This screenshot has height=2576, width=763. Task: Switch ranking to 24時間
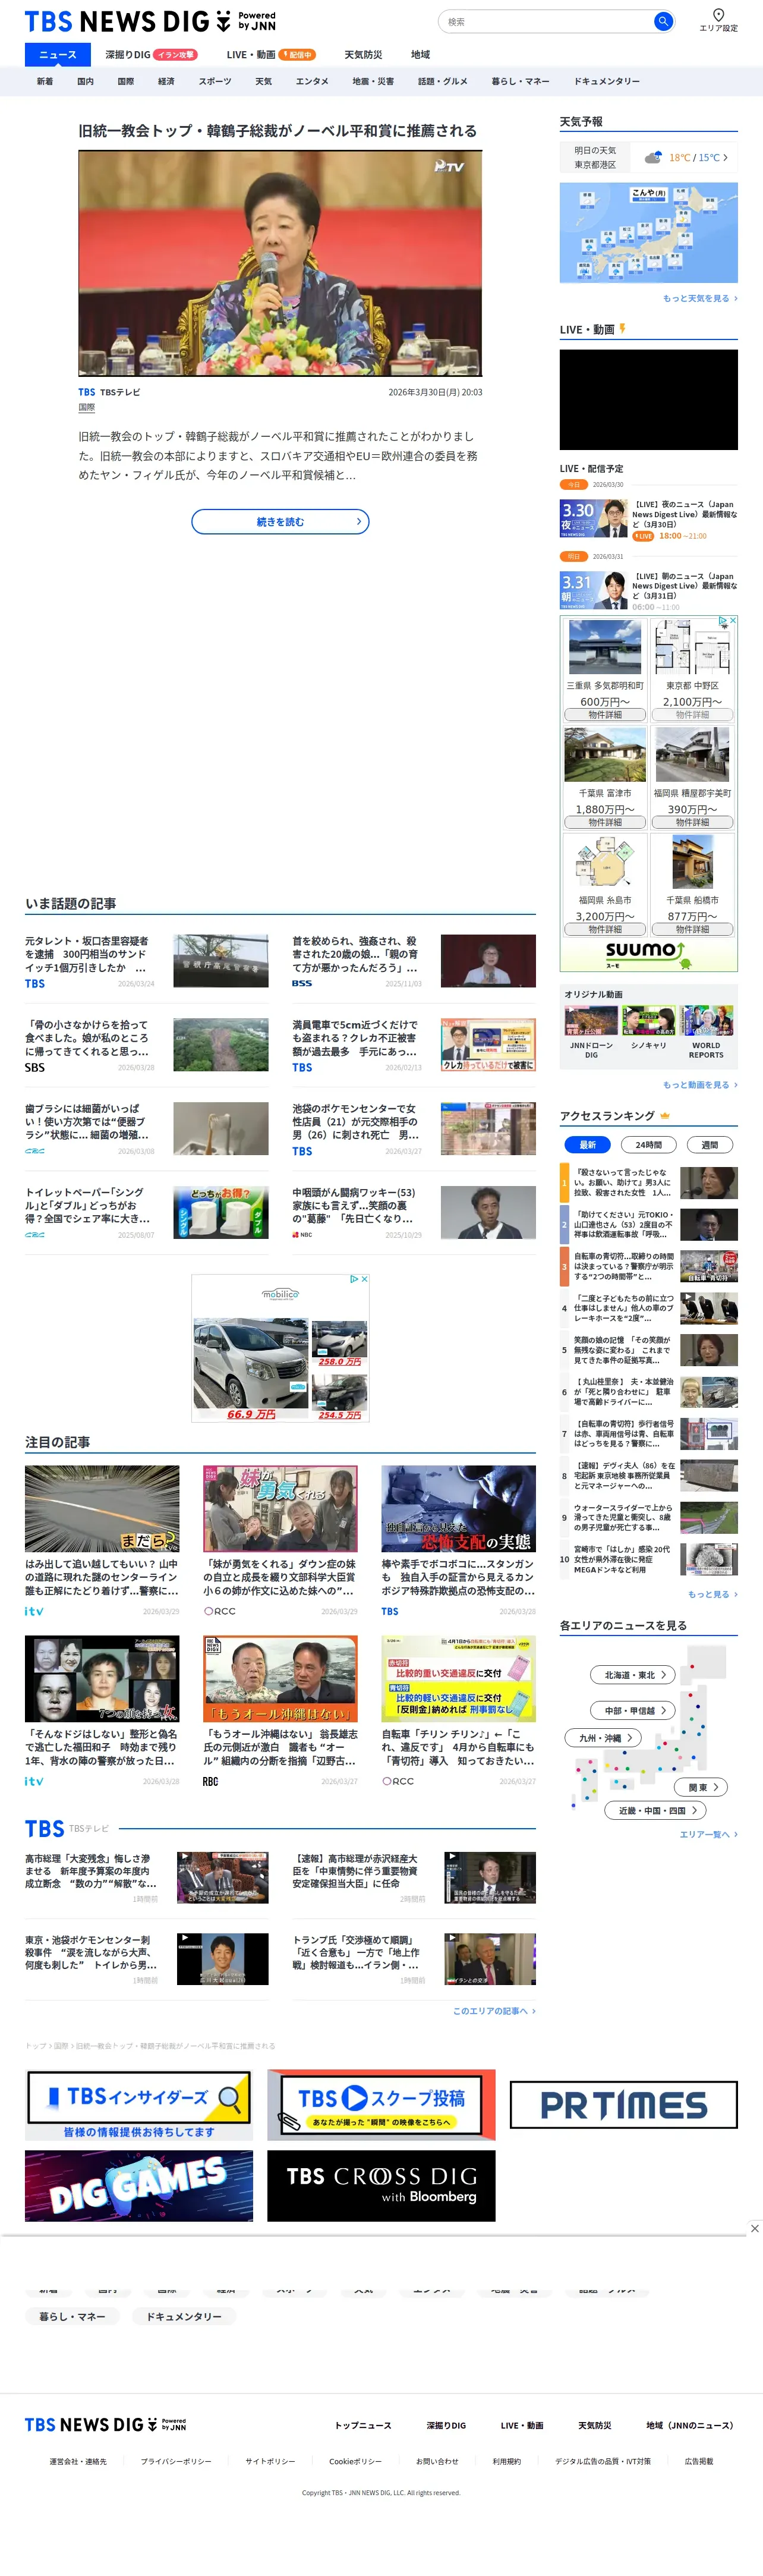[x=648, y=1144]
